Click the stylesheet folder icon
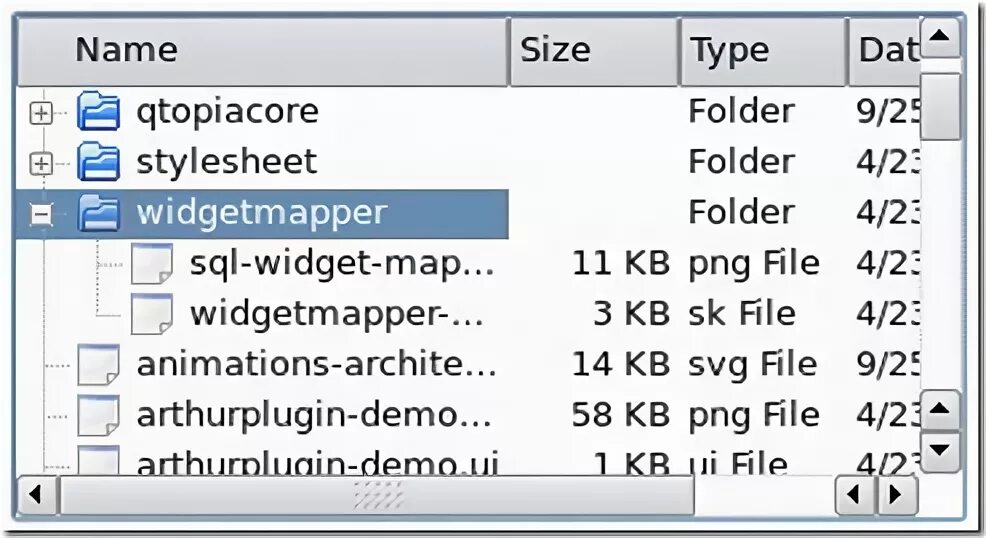 98,162
